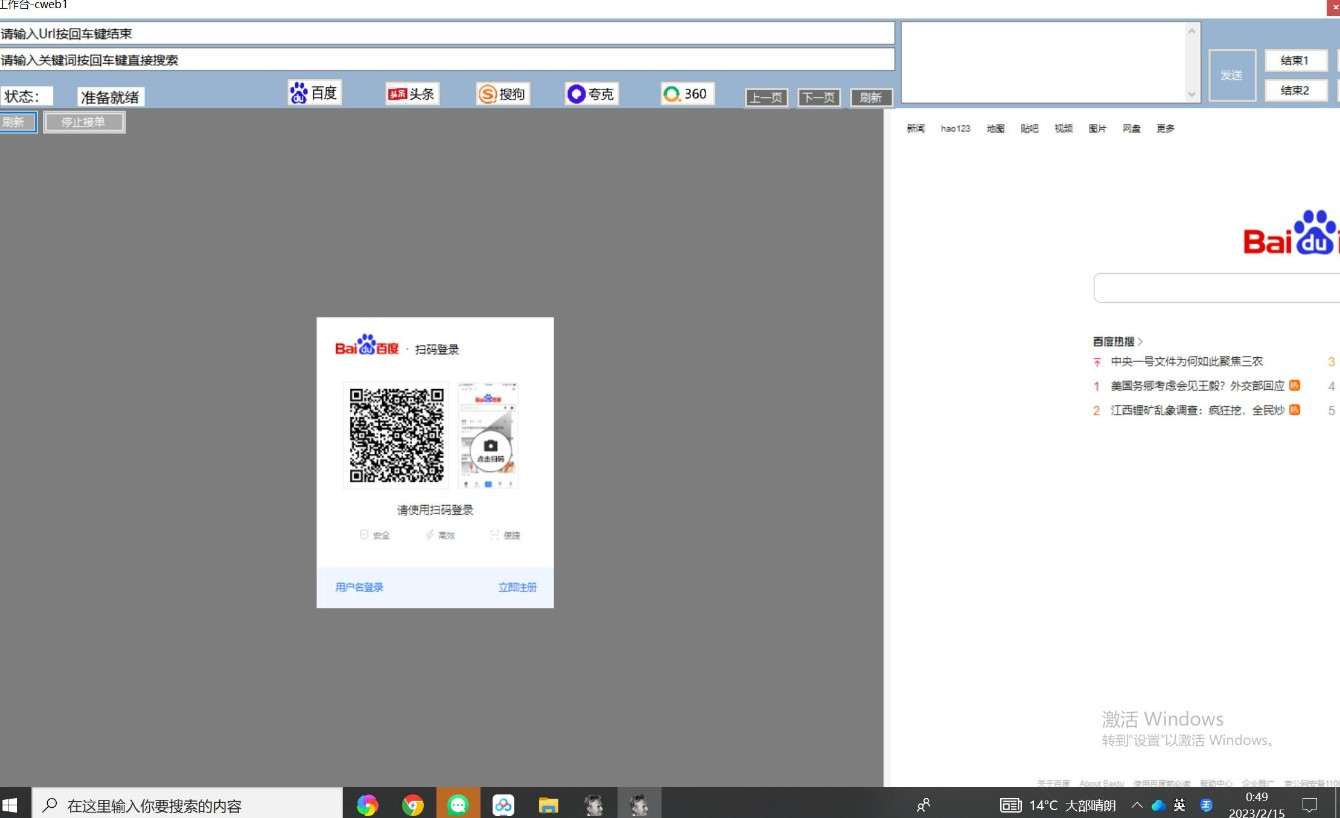Open the Windows Start menu
This screenshot has height=818, width=1340.
tap(12, 804)
